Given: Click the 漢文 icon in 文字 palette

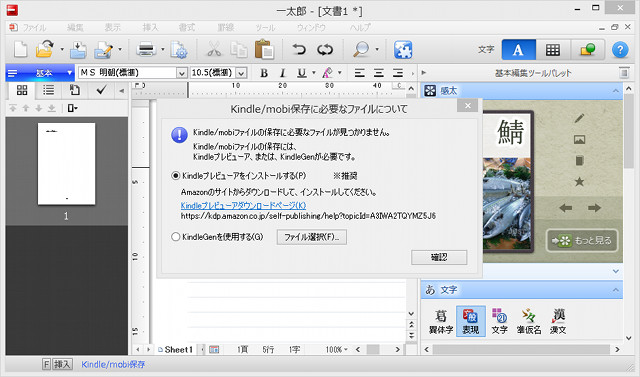Looking at the screenshot, I should pos(558,322).
